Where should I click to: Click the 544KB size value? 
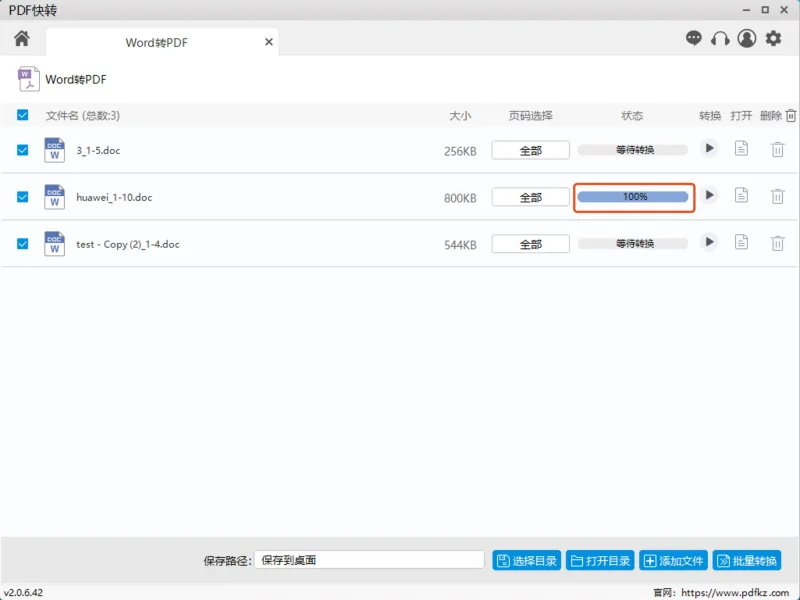click(460, 245)
